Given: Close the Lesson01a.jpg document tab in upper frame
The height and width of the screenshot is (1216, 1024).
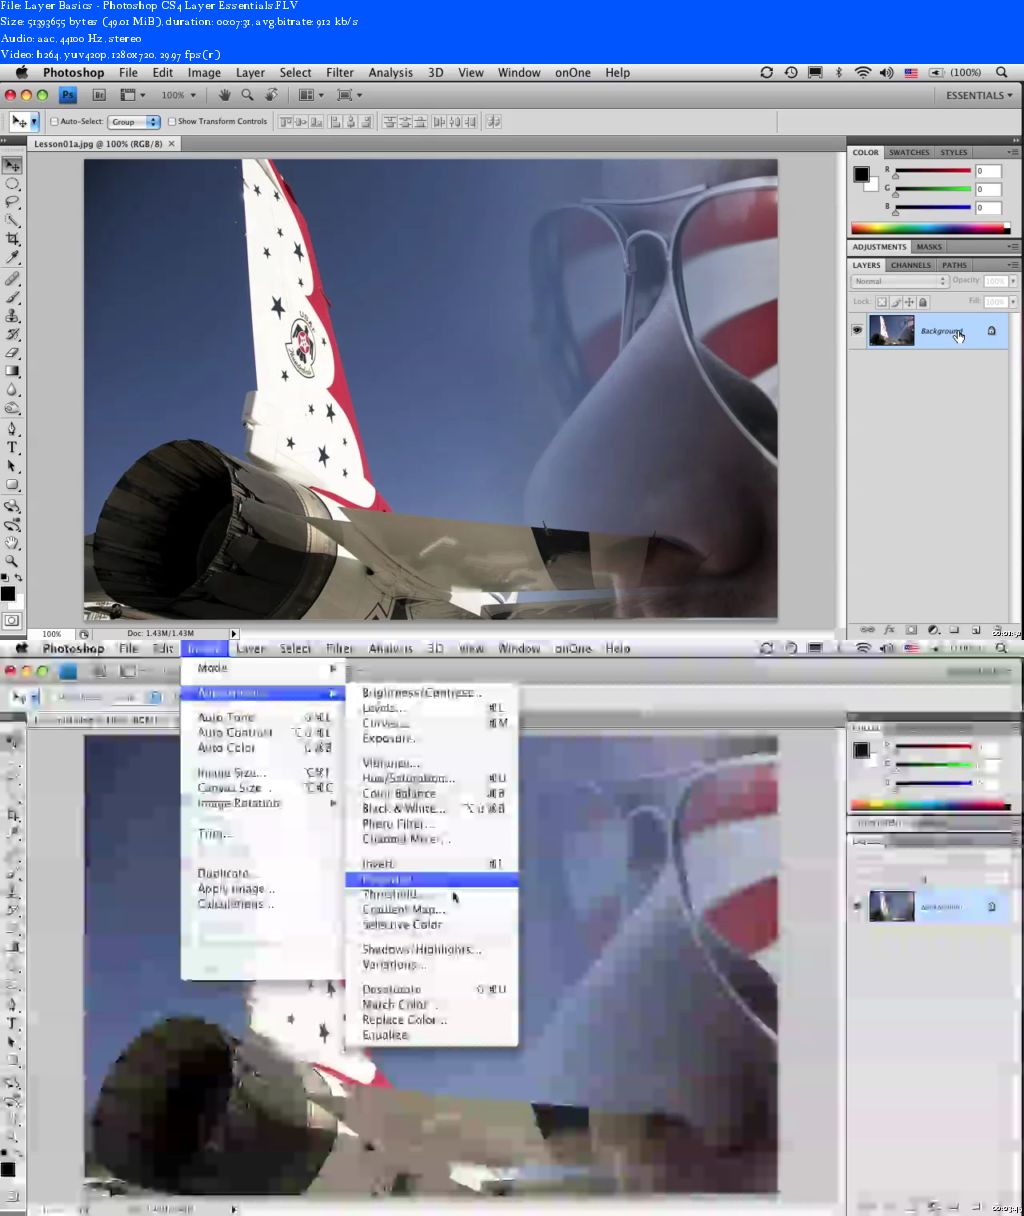Looking at the screenshot, I should pos(171,144).
